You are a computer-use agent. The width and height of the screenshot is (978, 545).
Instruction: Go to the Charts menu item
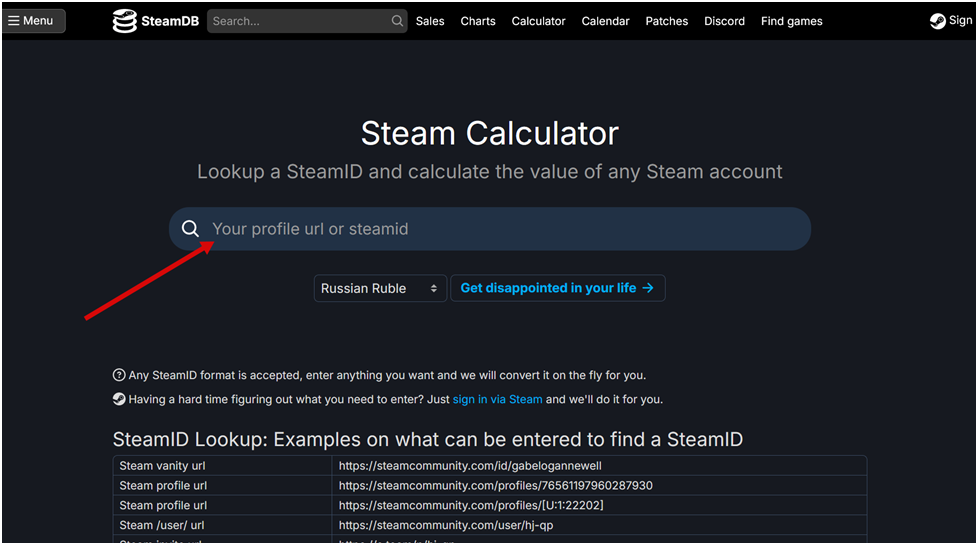(478, 21)
